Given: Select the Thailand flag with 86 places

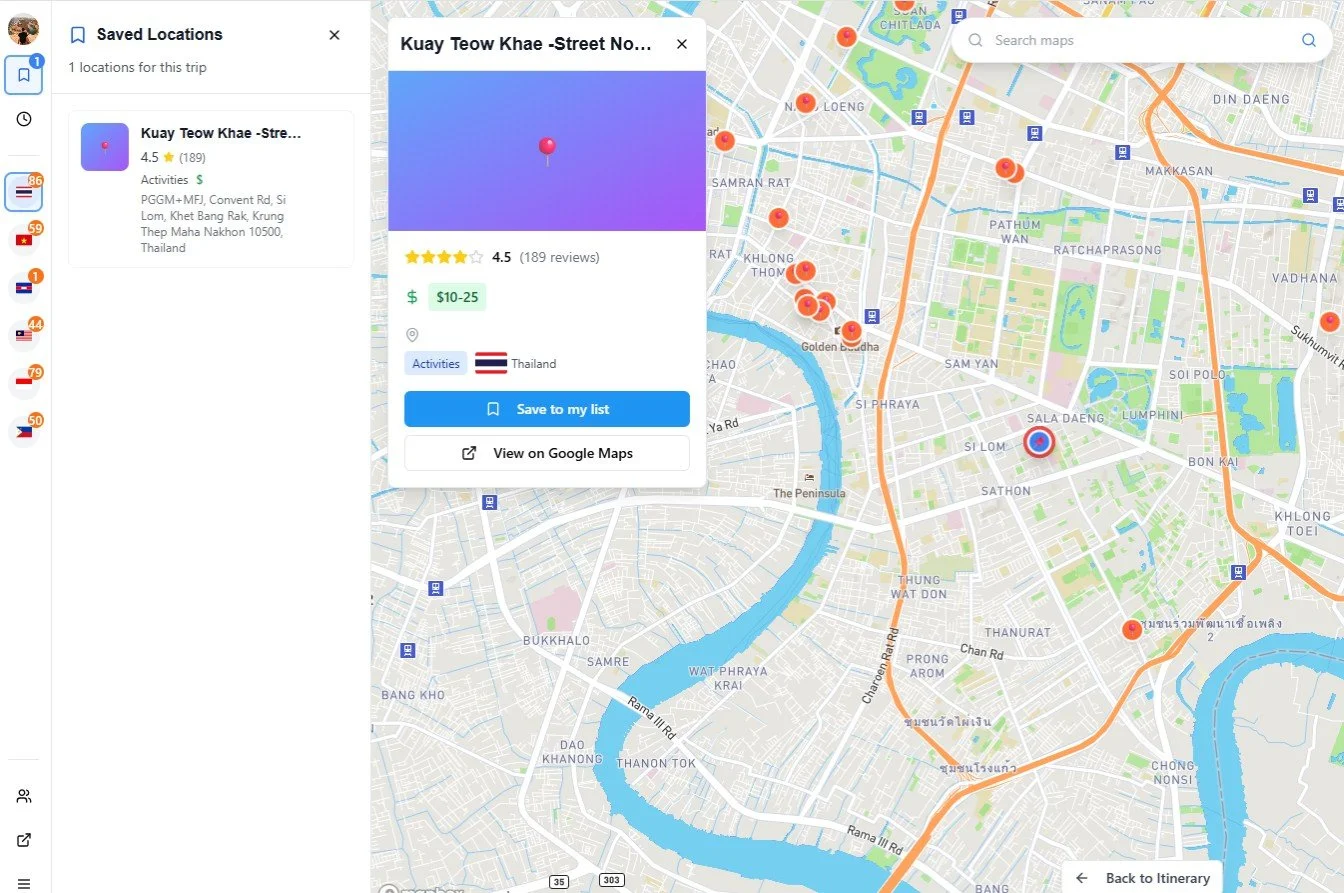Looking at the screenshot, I should point(24,191).
